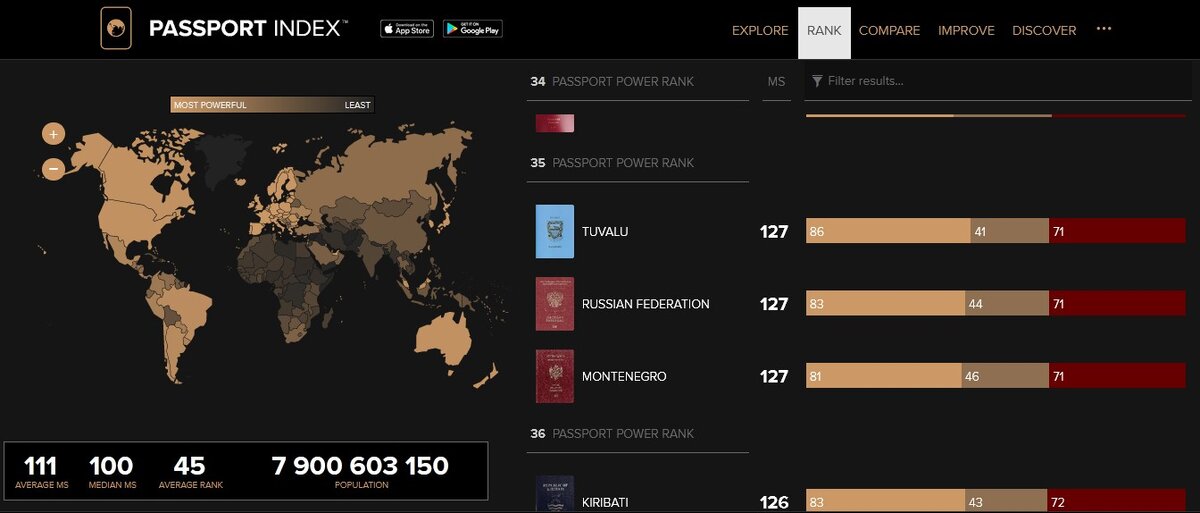Zoom in on the world map
This screenshot has width=1200, height=513.
(53, 133)
